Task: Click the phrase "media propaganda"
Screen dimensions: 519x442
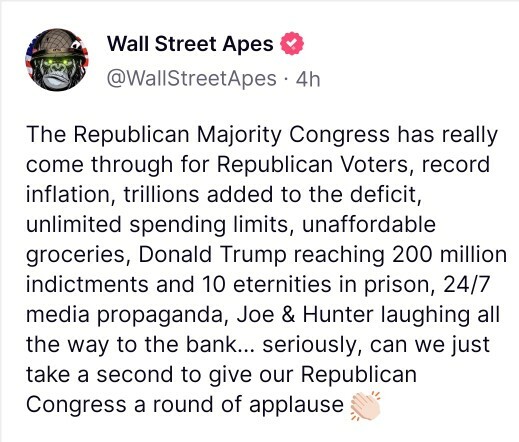Action: click(x=124, y=315)
